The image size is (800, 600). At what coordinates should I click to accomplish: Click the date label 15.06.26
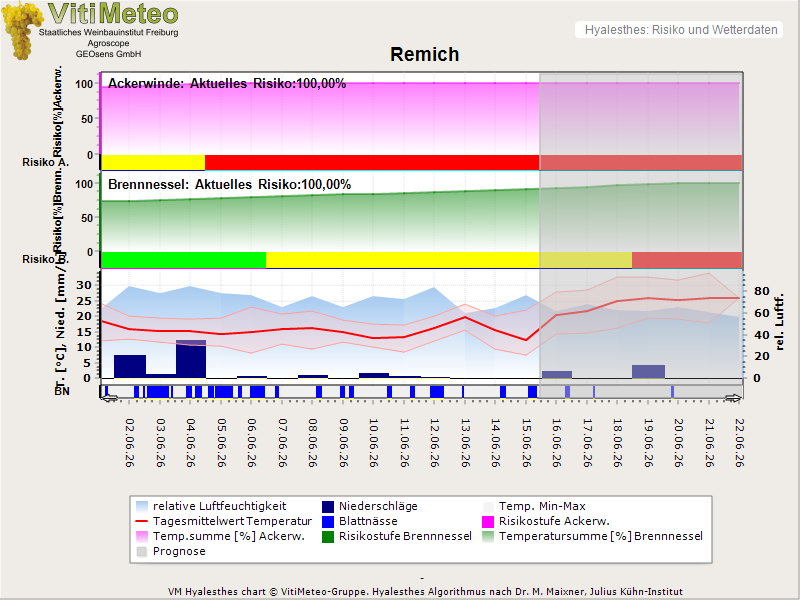(527, 443)
